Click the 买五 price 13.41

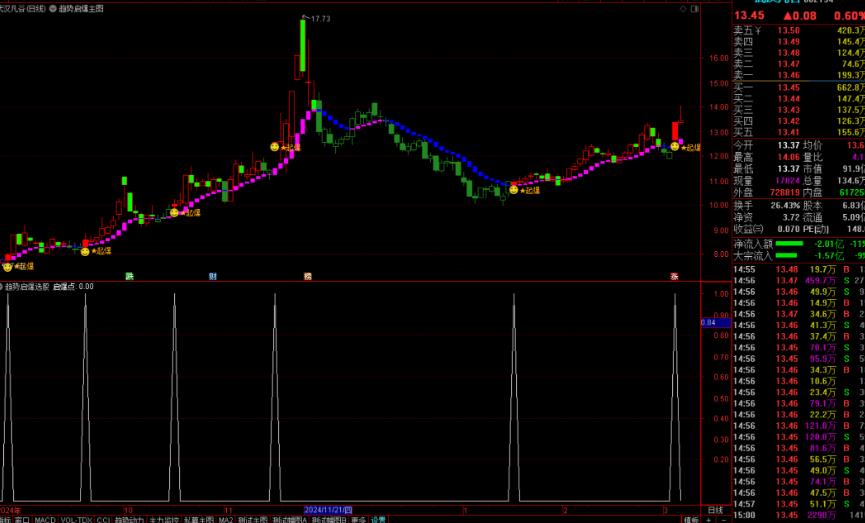[x=788, y=132]
